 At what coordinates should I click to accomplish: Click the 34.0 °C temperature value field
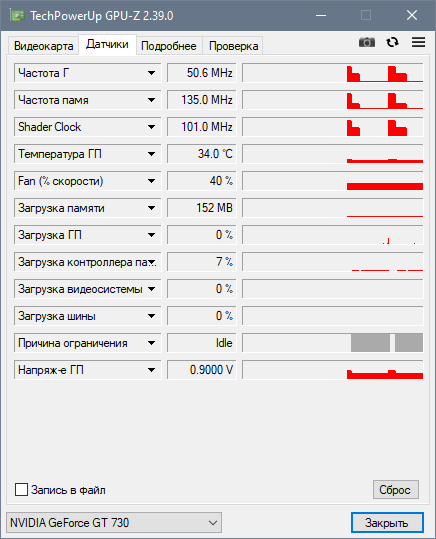[x=202, y=154]
